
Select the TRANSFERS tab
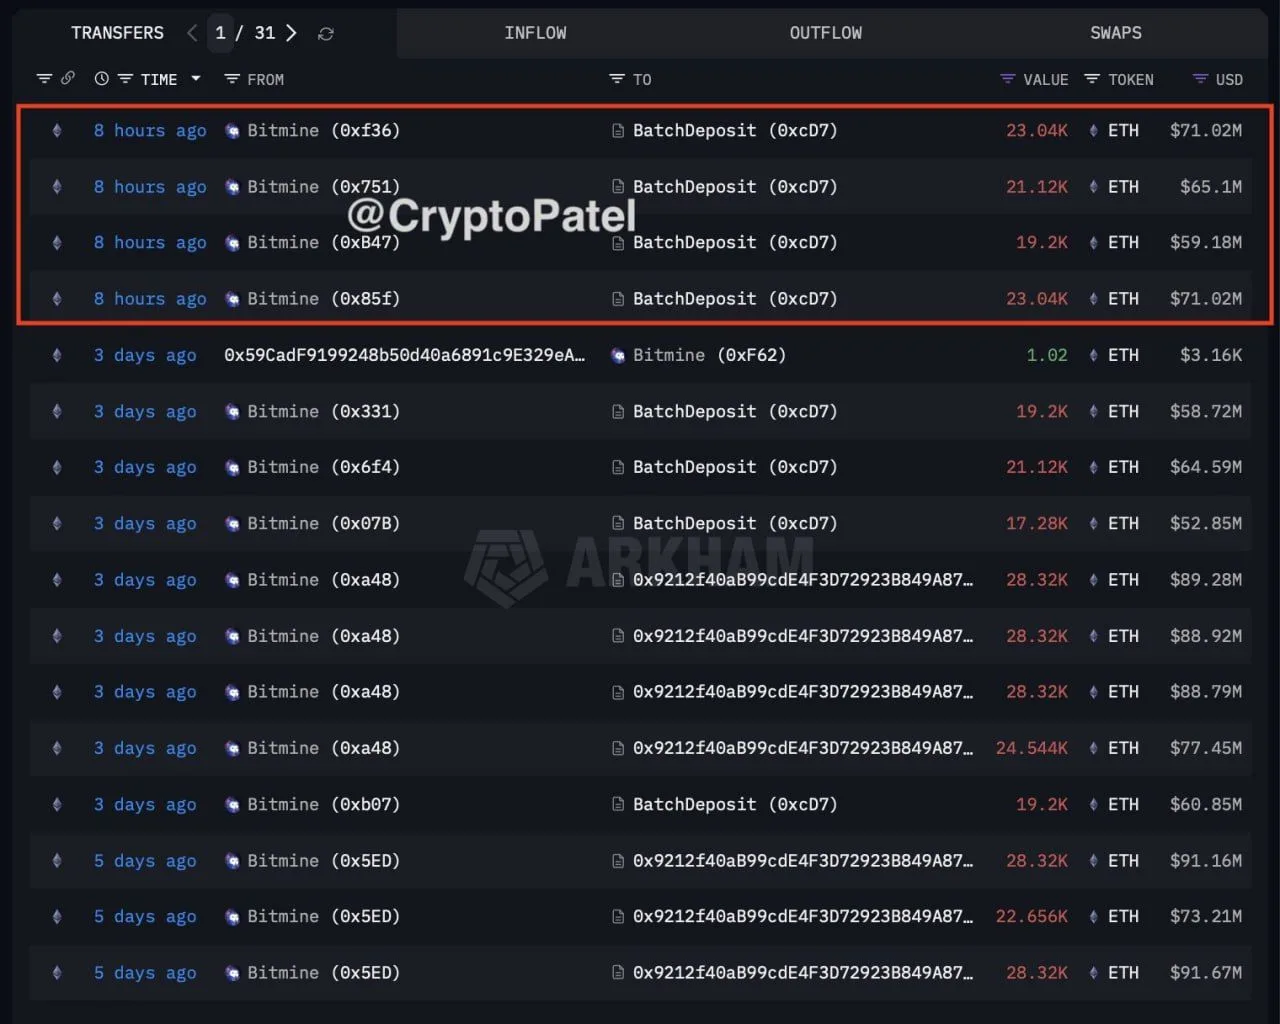117,33
